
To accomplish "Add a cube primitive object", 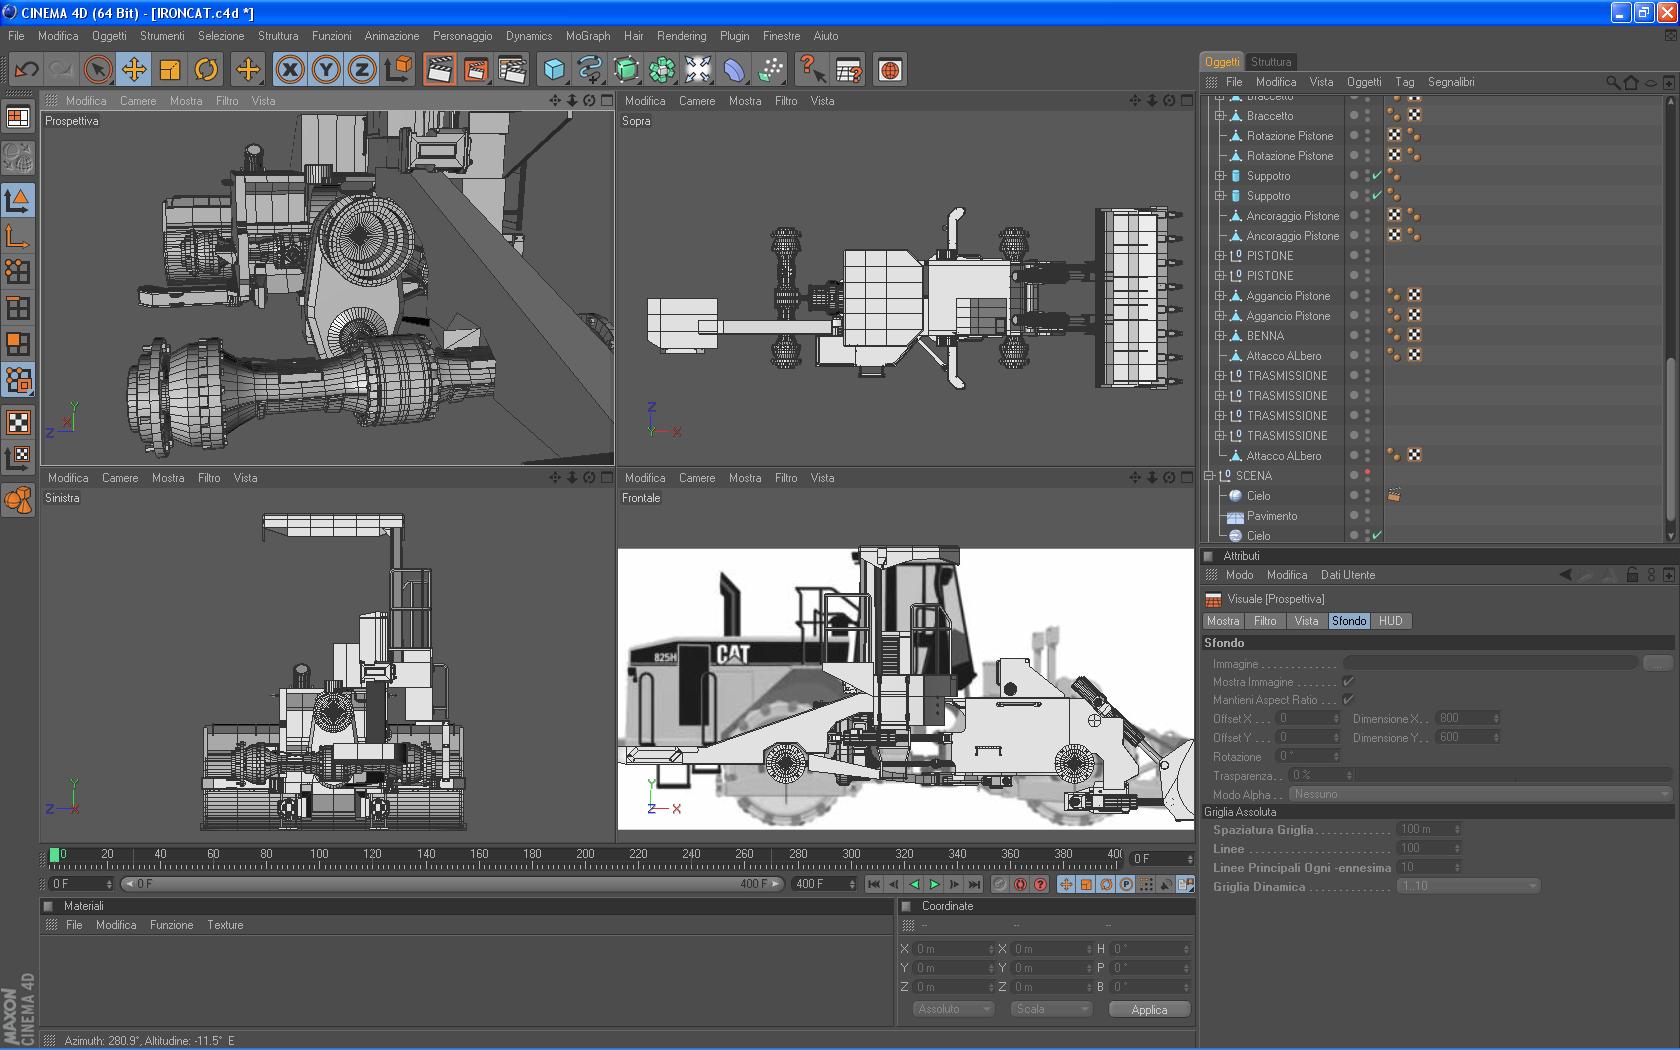I will point(554,69).
